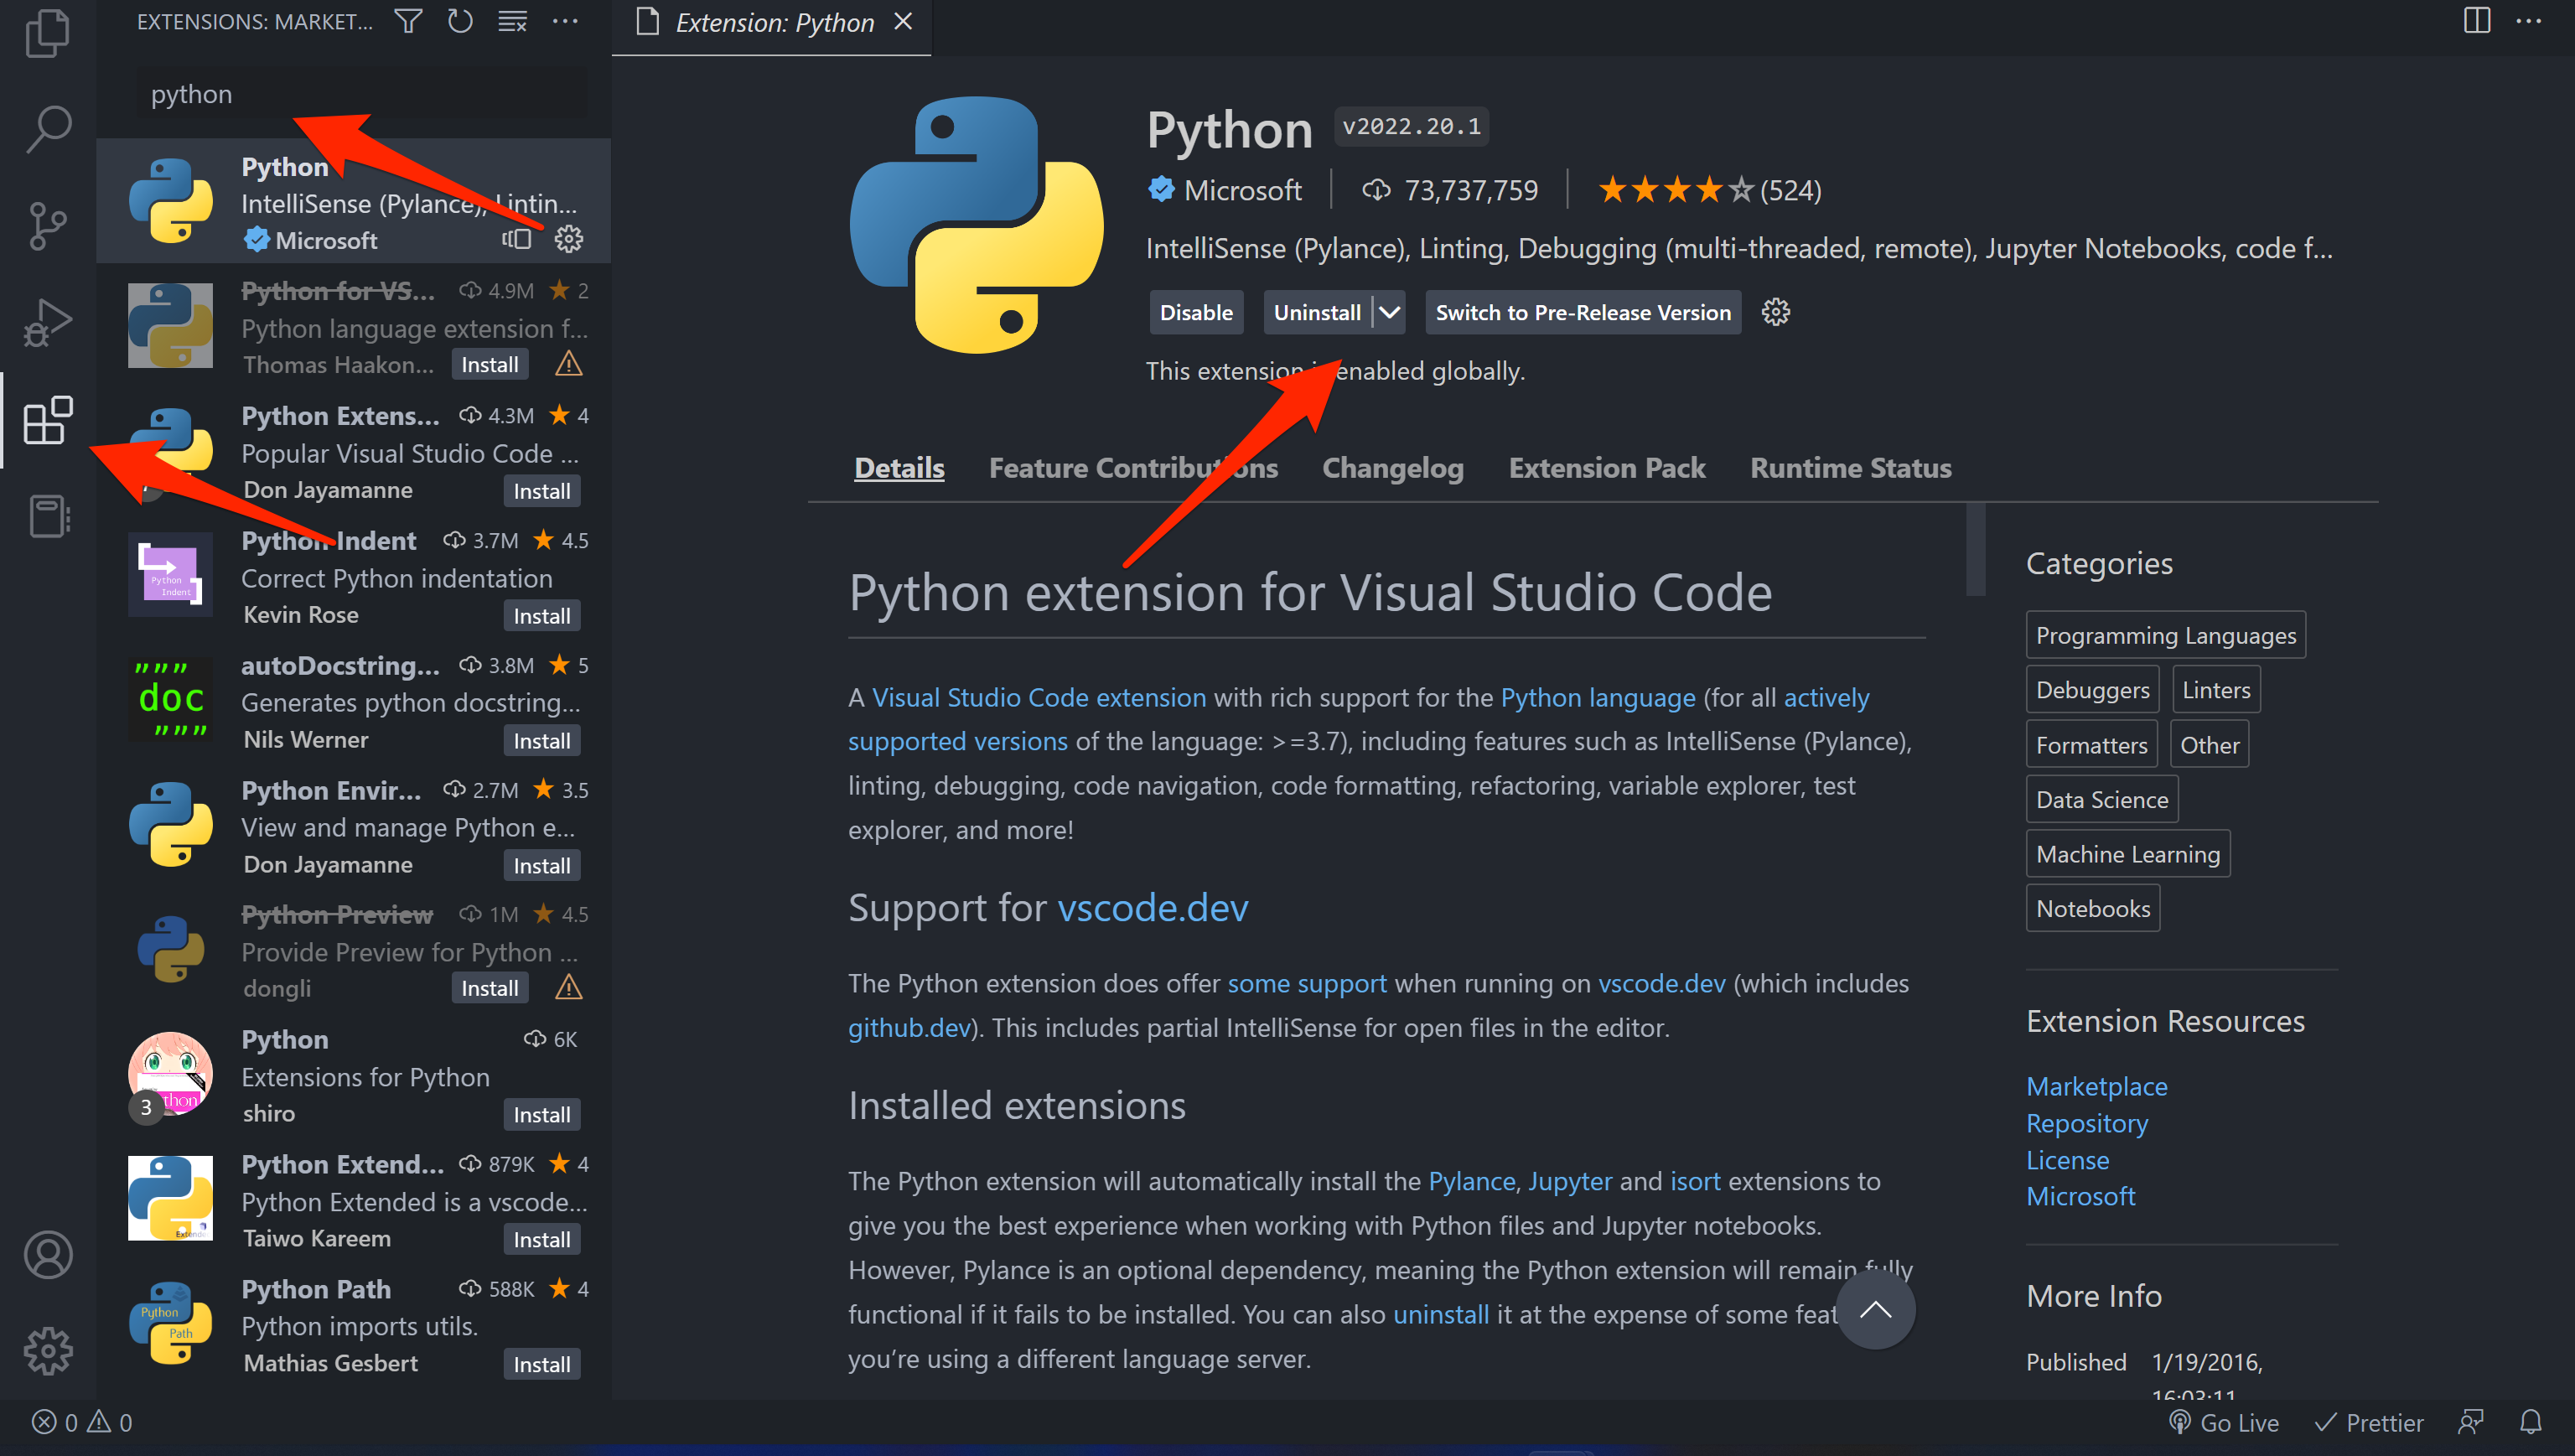
Task: Toggle Prettier in status bar
Action: 2369,1422
